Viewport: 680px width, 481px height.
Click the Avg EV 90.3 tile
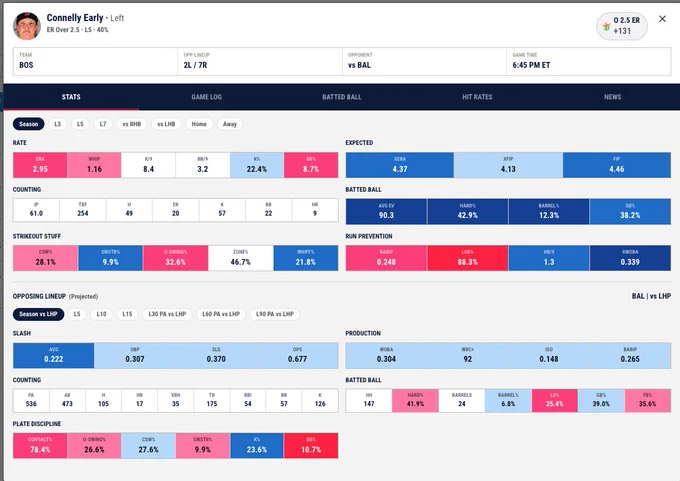[x=386, y=211]
